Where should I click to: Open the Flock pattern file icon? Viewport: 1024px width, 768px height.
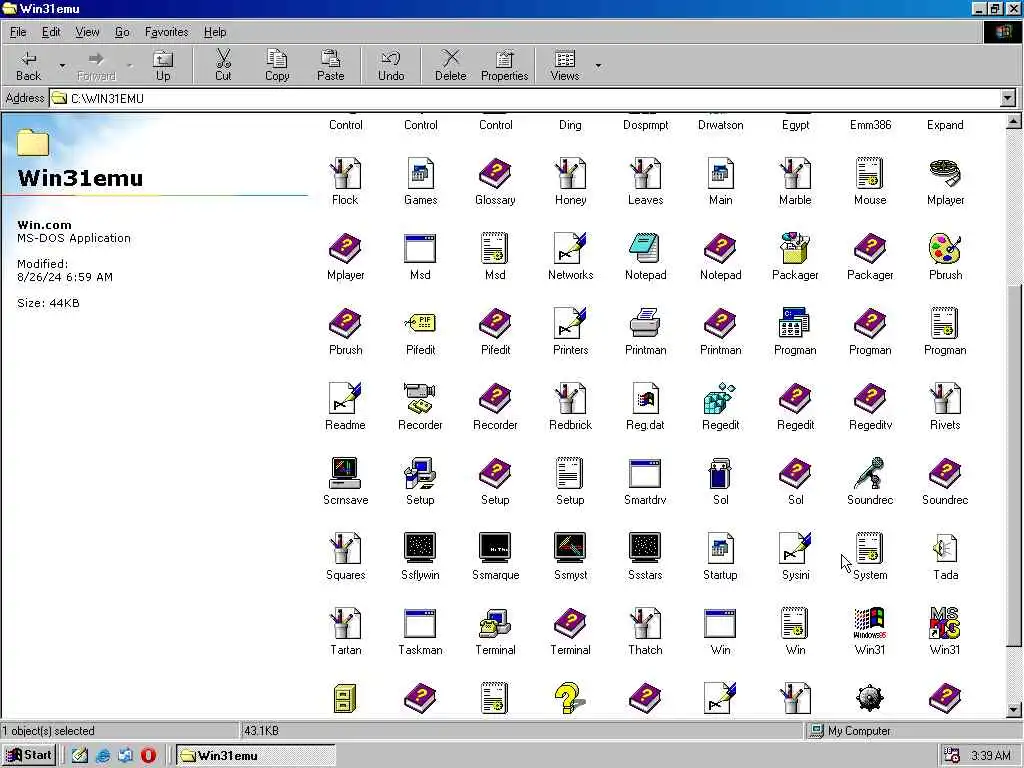tap(345, 174)
